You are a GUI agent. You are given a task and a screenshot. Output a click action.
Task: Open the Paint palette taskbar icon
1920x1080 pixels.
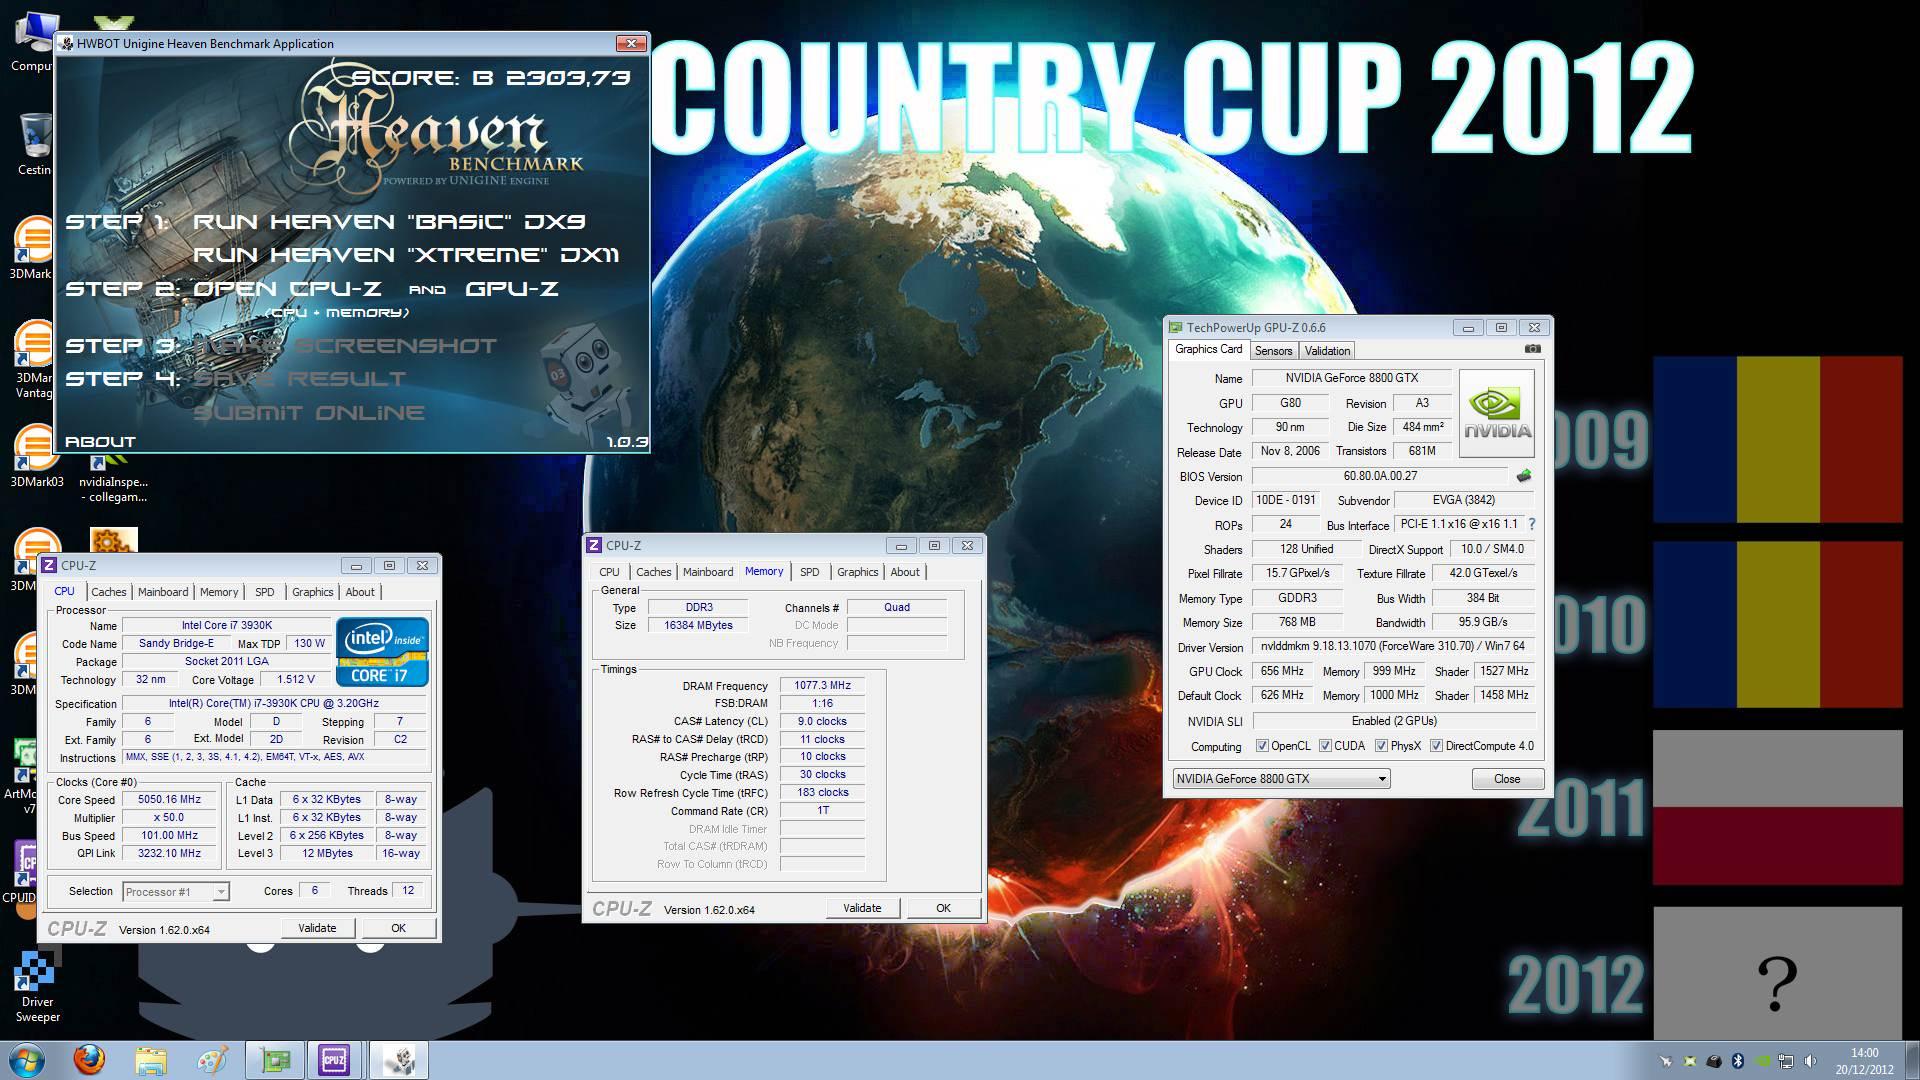point(212,1060)
